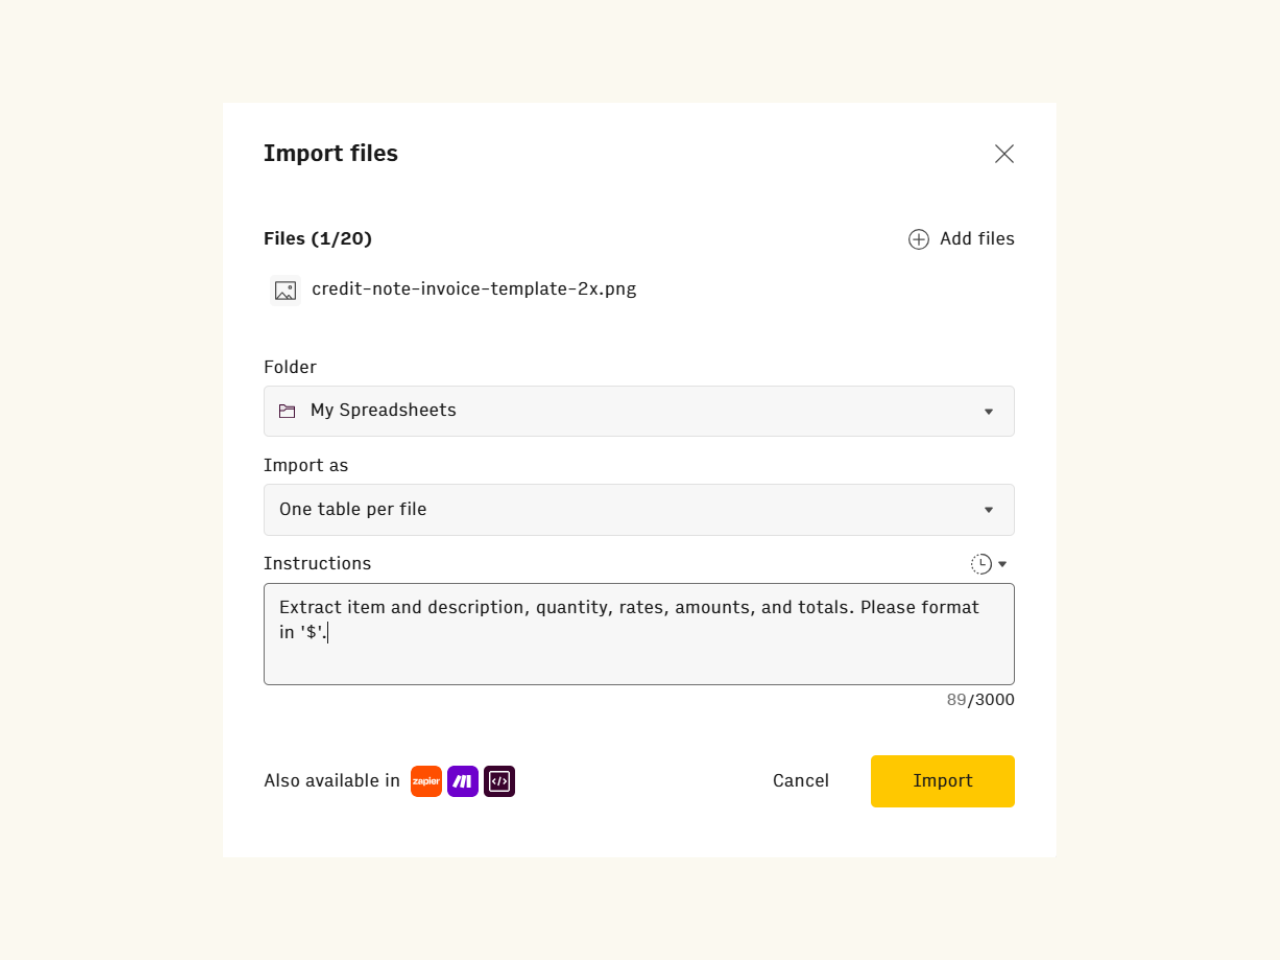This screenshot has height=960, width=1280.
Task: Open the Make integration icon
Action: click(463, 781)
